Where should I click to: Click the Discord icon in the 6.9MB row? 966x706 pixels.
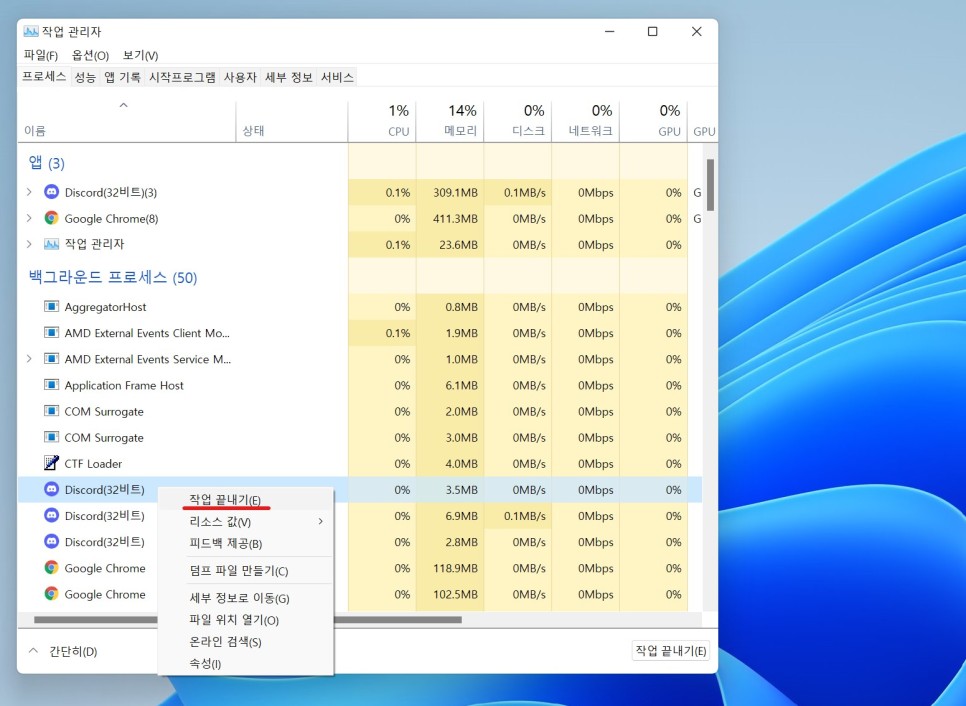(x=51, y=515)
